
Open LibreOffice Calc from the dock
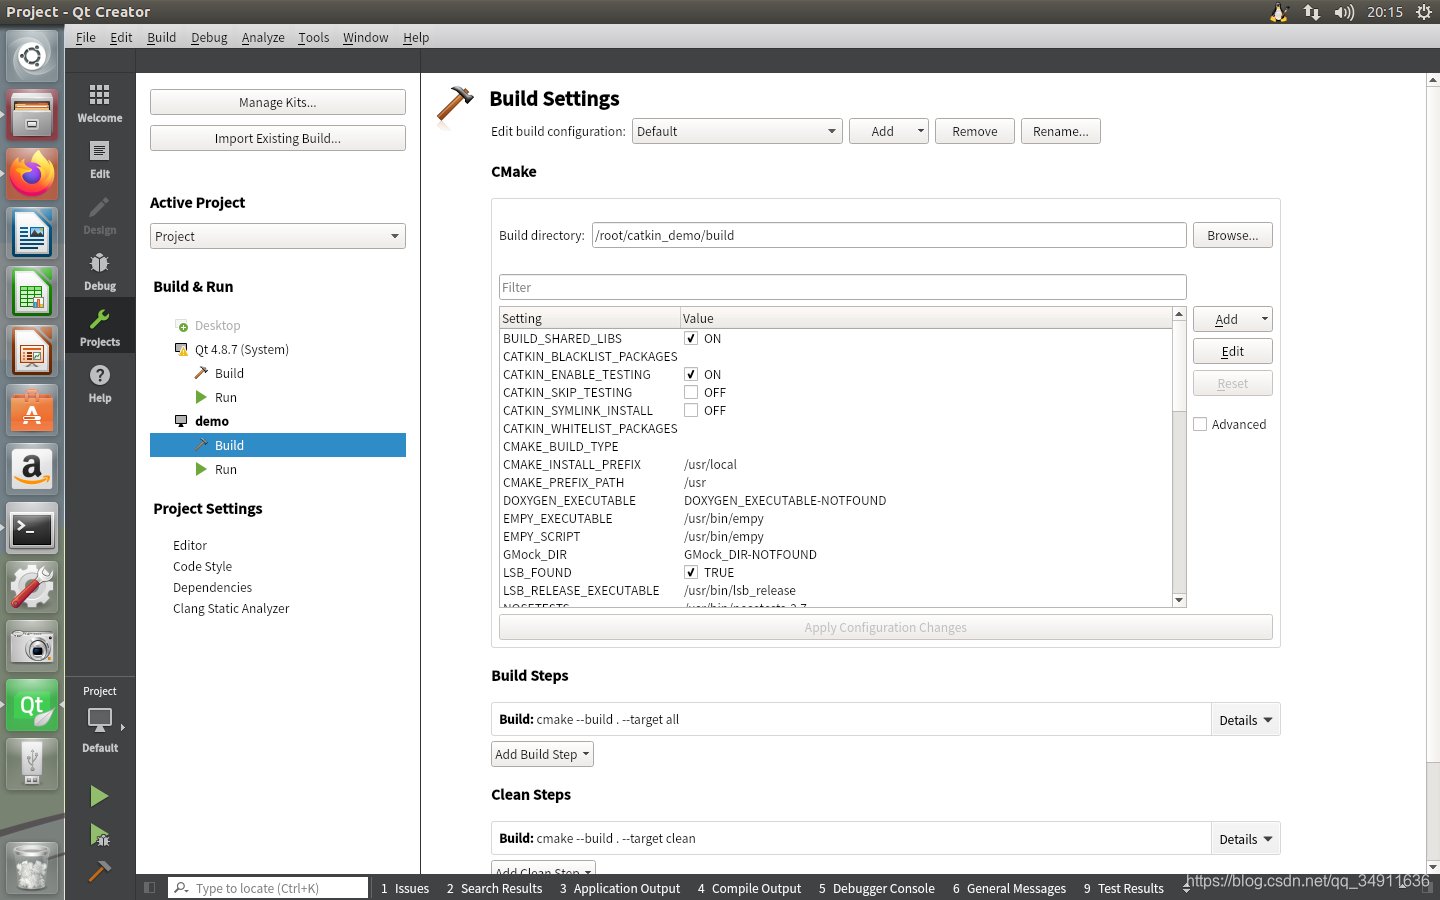tap(32, 293)
